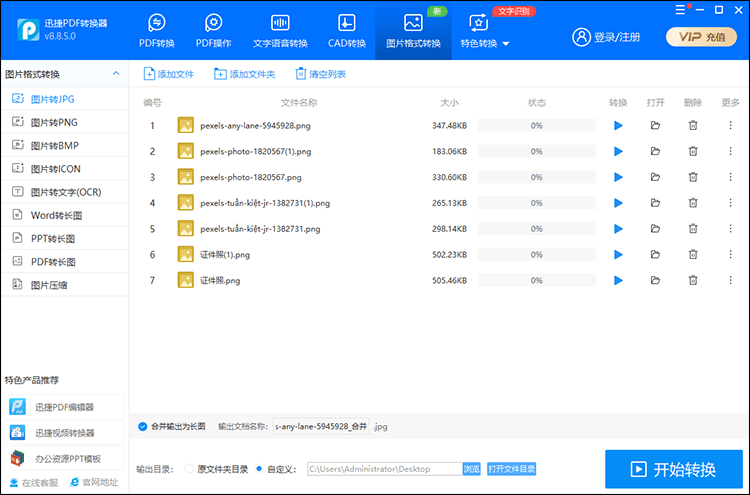Click the VIP 充值 button

(x=701, y=37)
